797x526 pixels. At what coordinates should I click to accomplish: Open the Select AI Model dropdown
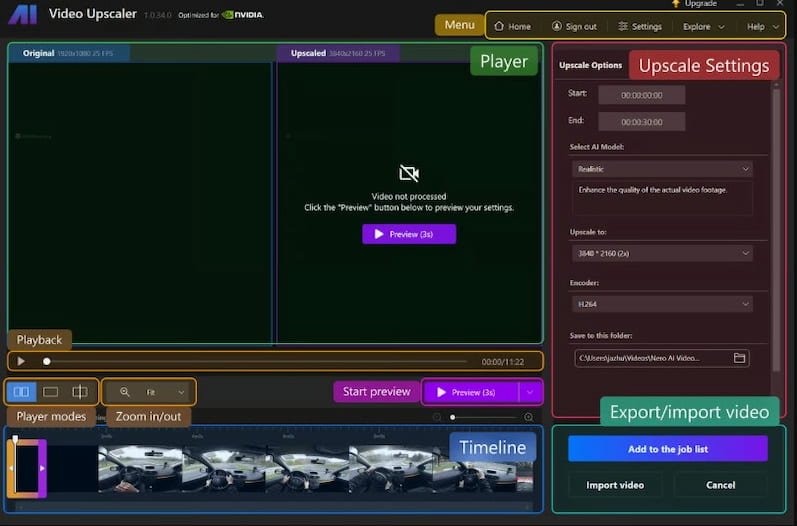pyautogui.click(x=662, y=169)
